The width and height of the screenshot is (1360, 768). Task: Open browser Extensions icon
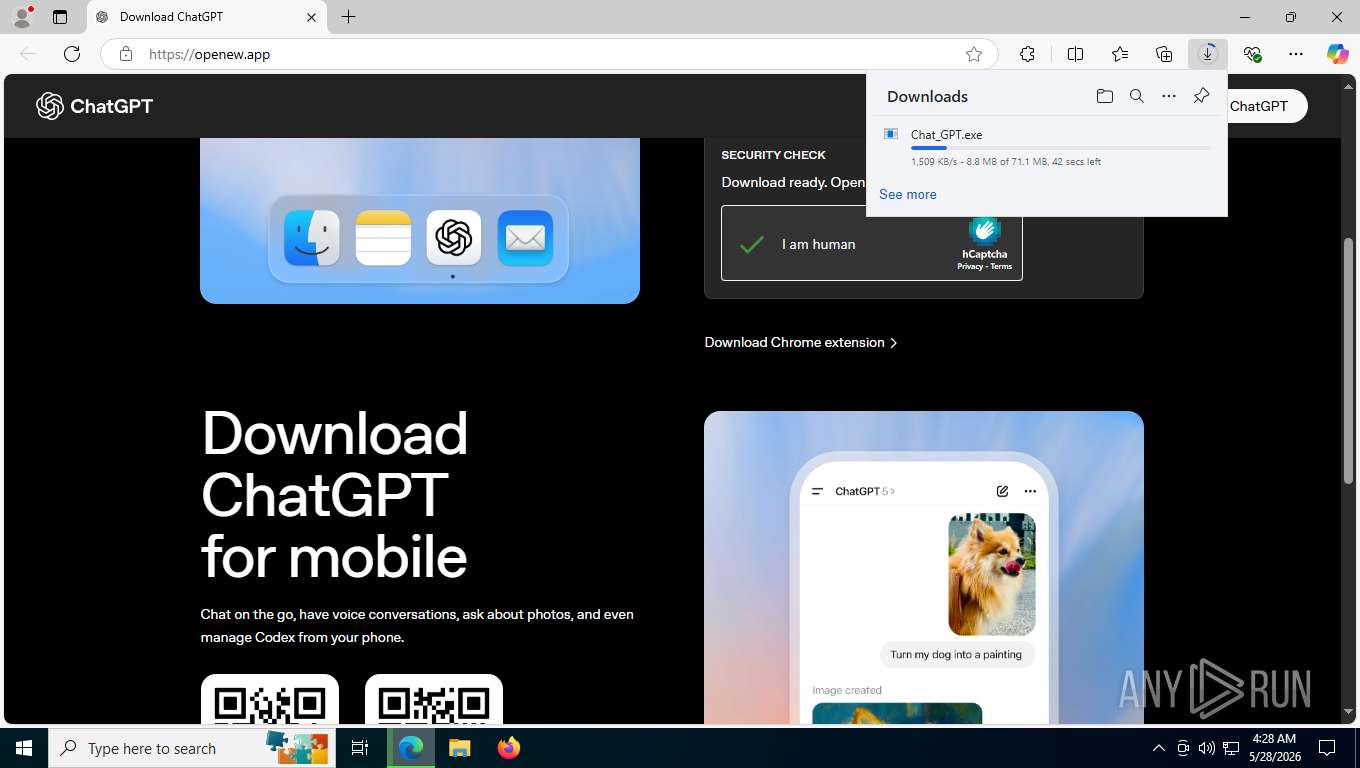1027,54
